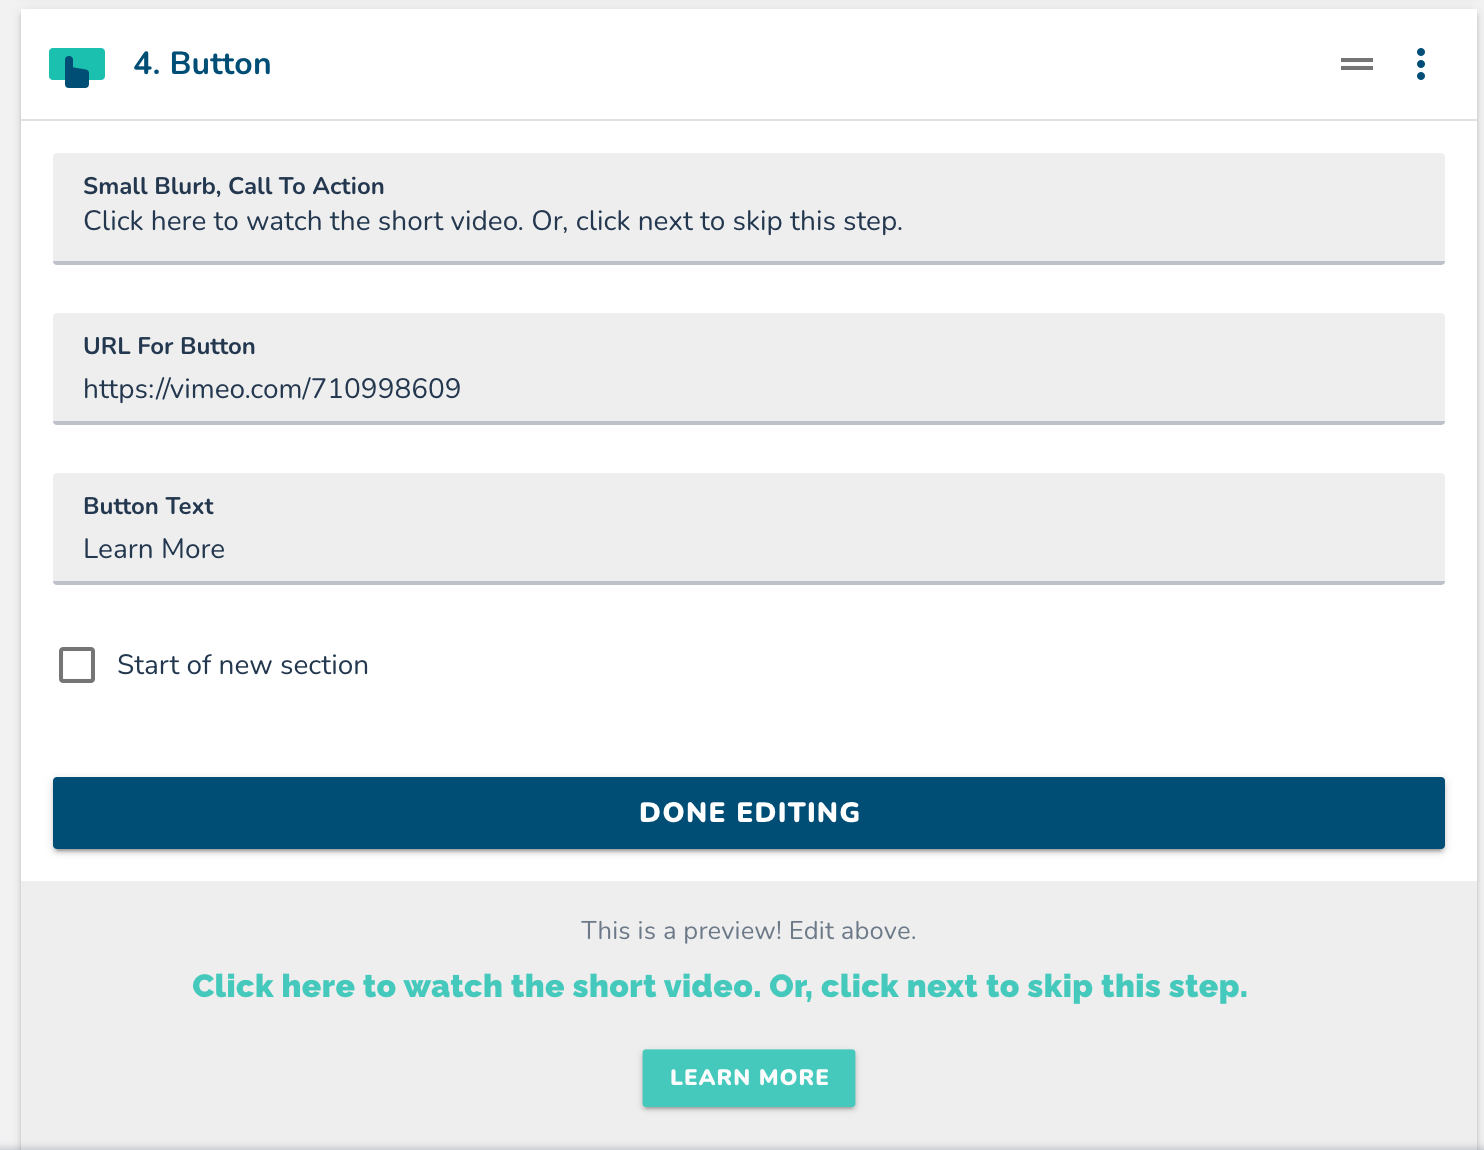1484x1150 pixels.
Task: Click "This is a preview! Edit above." text
Action: tap(748, 931)
